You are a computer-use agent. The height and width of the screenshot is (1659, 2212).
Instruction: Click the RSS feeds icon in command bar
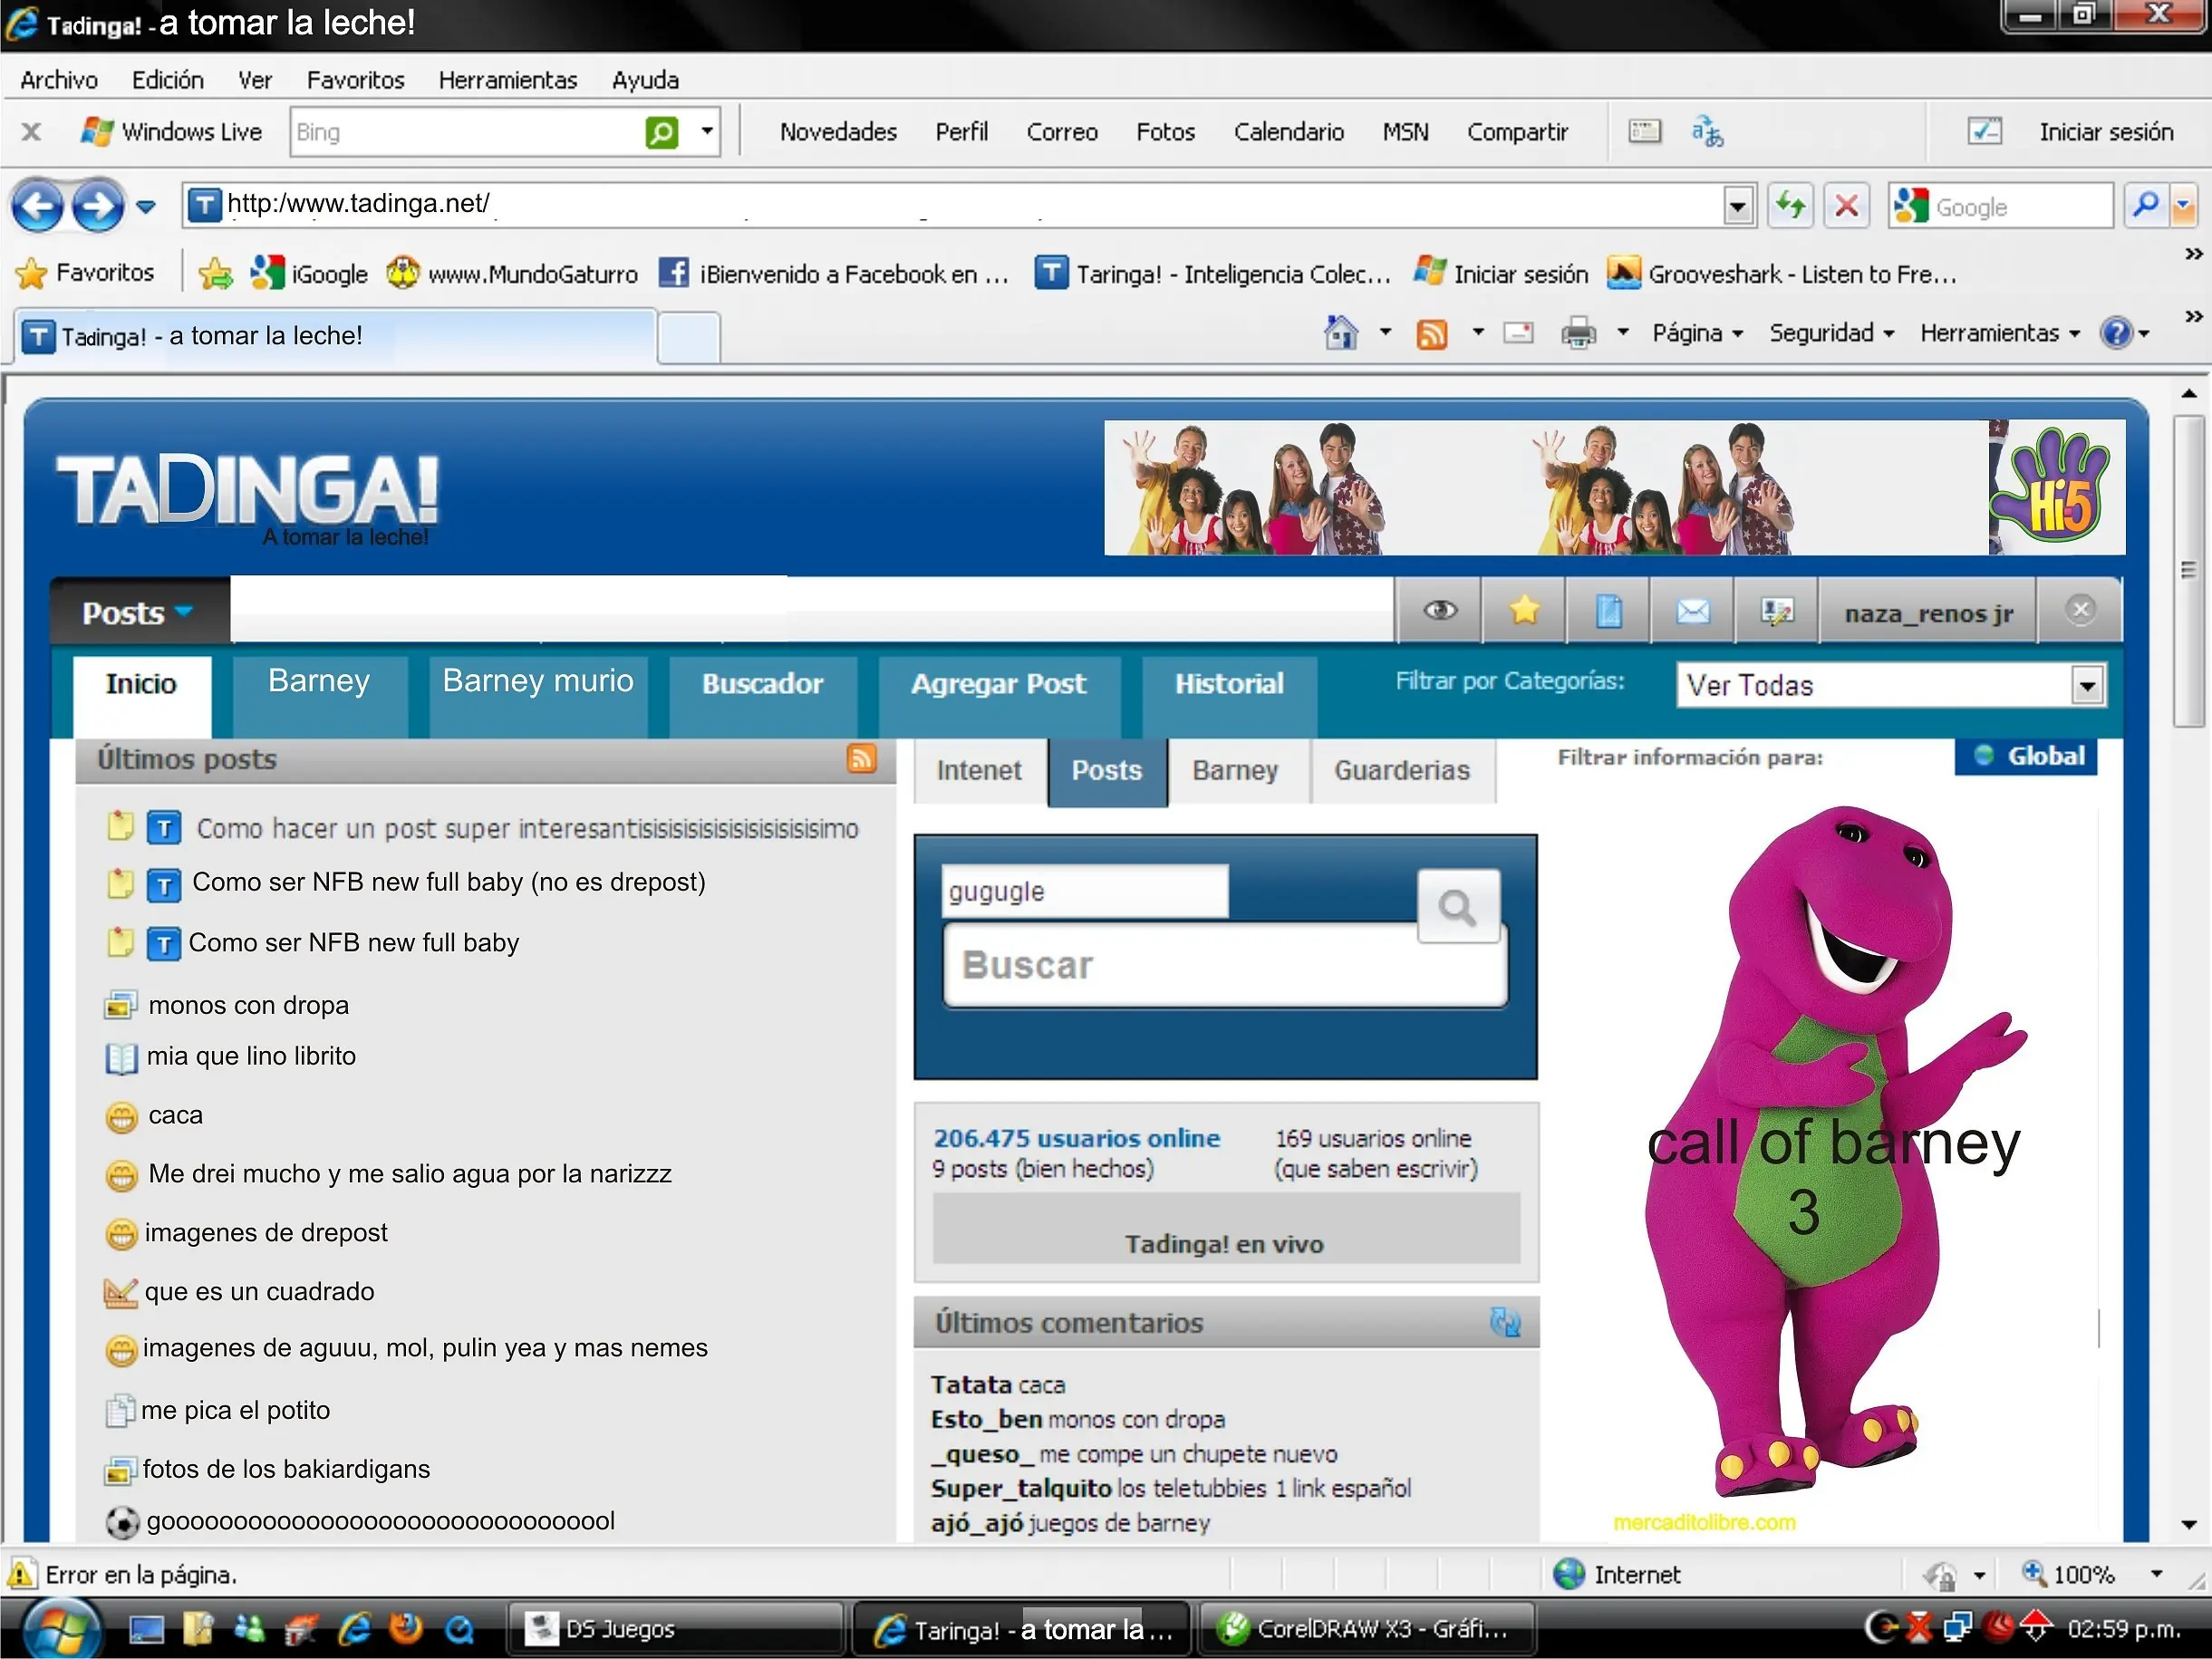click(1432, 333)
